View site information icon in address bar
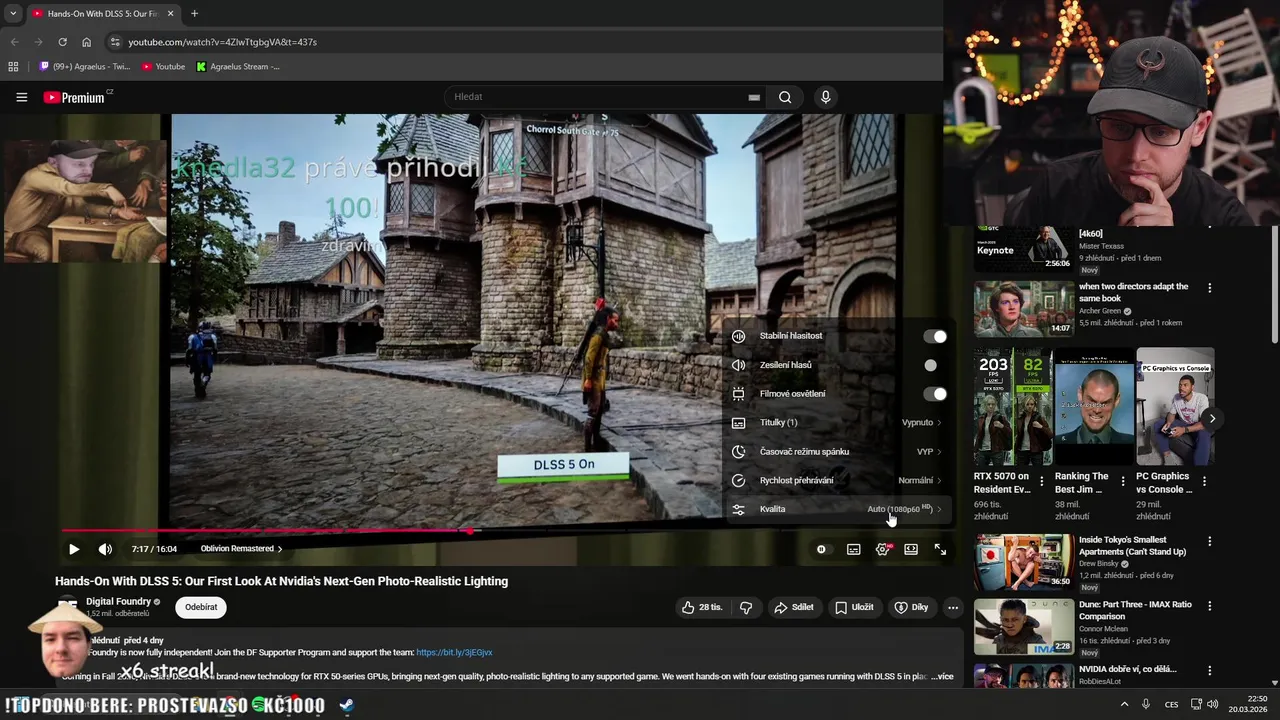The width and height of the screenshot is (1280, 720). (x=115, y=42)
